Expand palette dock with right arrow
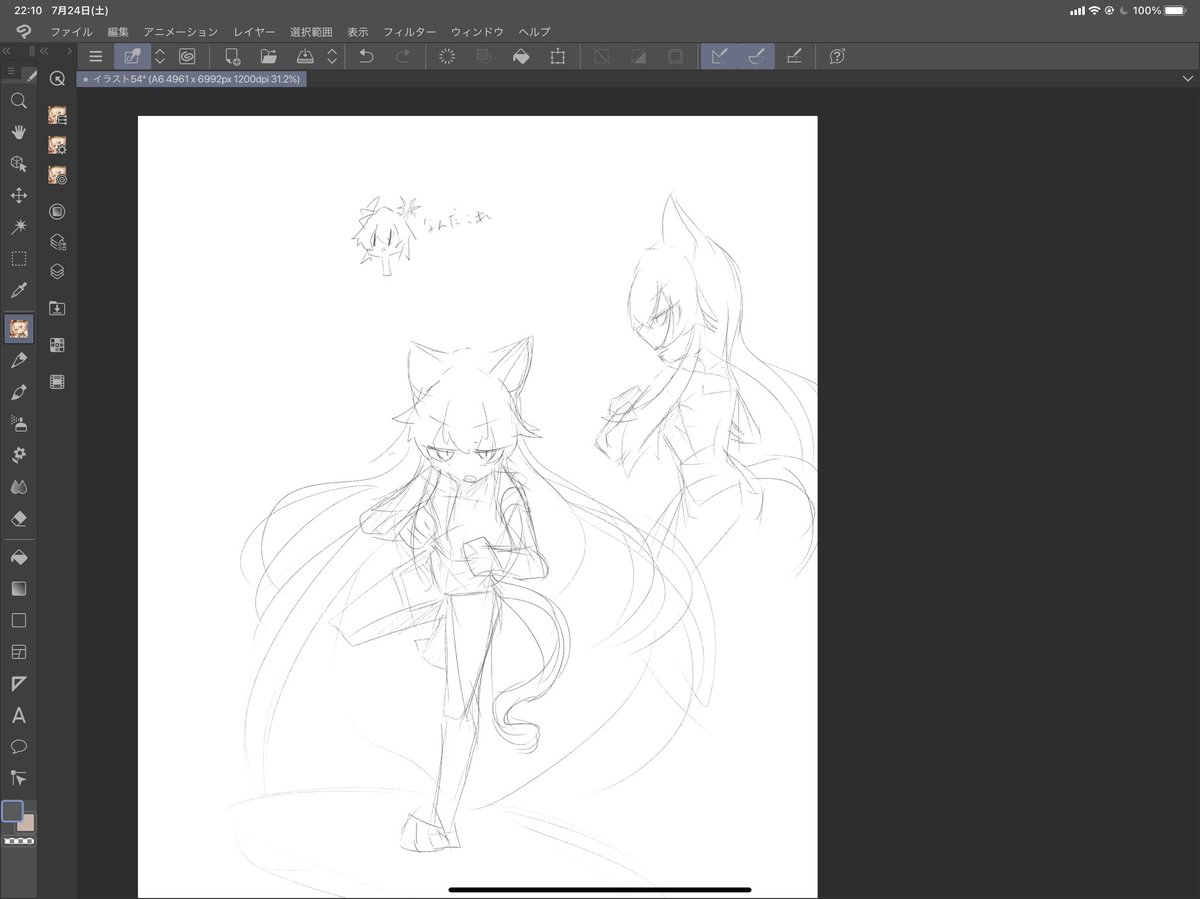The image size is (1200, 899). tap(71, 51)
